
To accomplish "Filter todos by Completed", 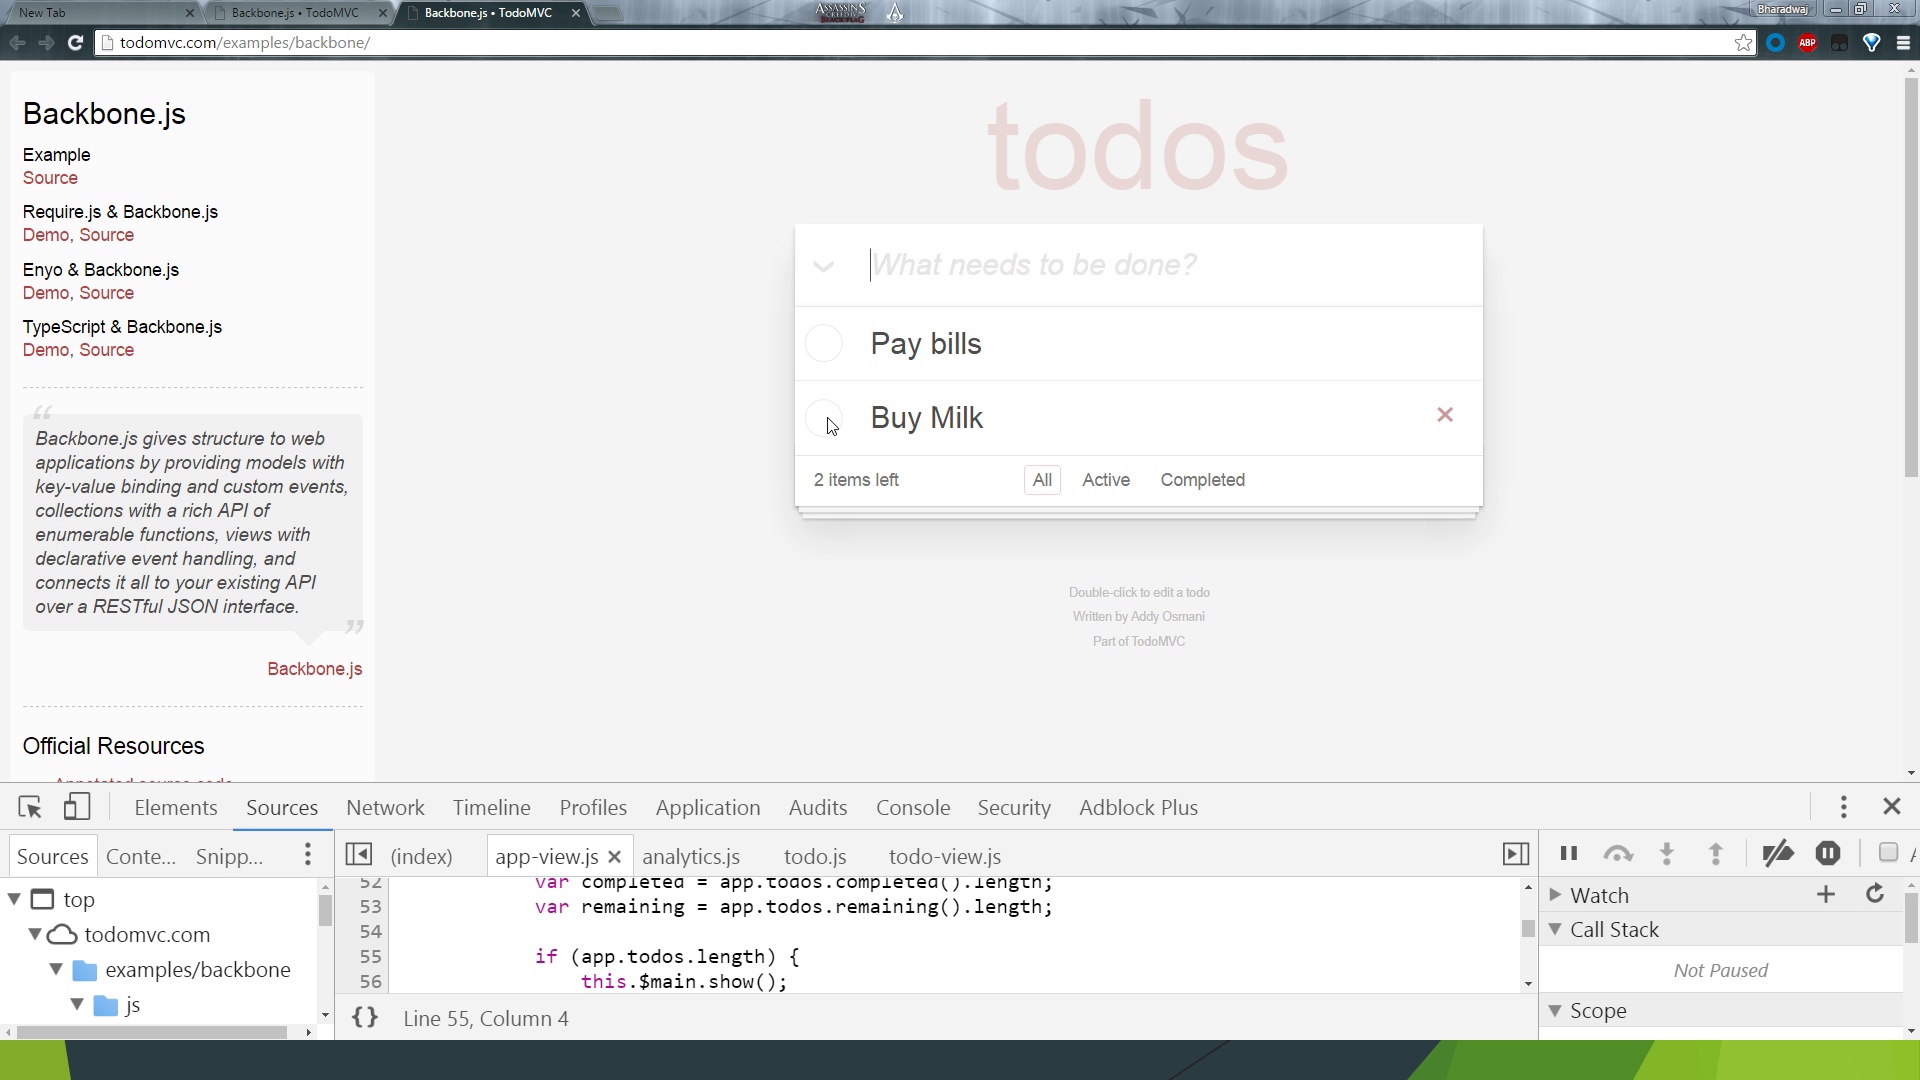I will tap(1202, 480).
